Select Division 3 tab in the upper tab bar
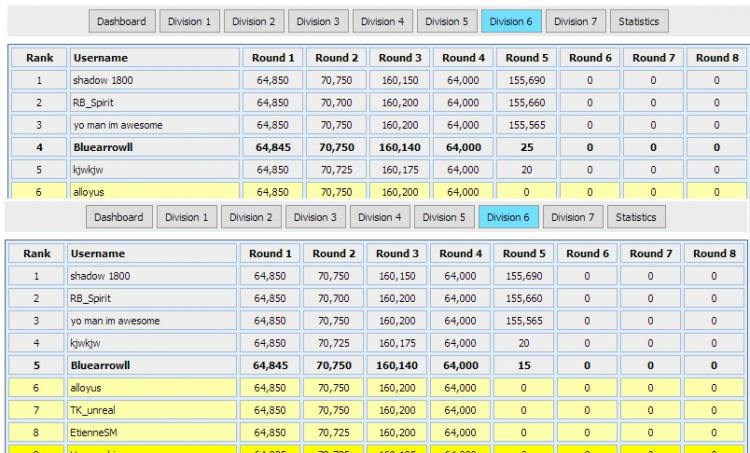 tap(318, 21)
